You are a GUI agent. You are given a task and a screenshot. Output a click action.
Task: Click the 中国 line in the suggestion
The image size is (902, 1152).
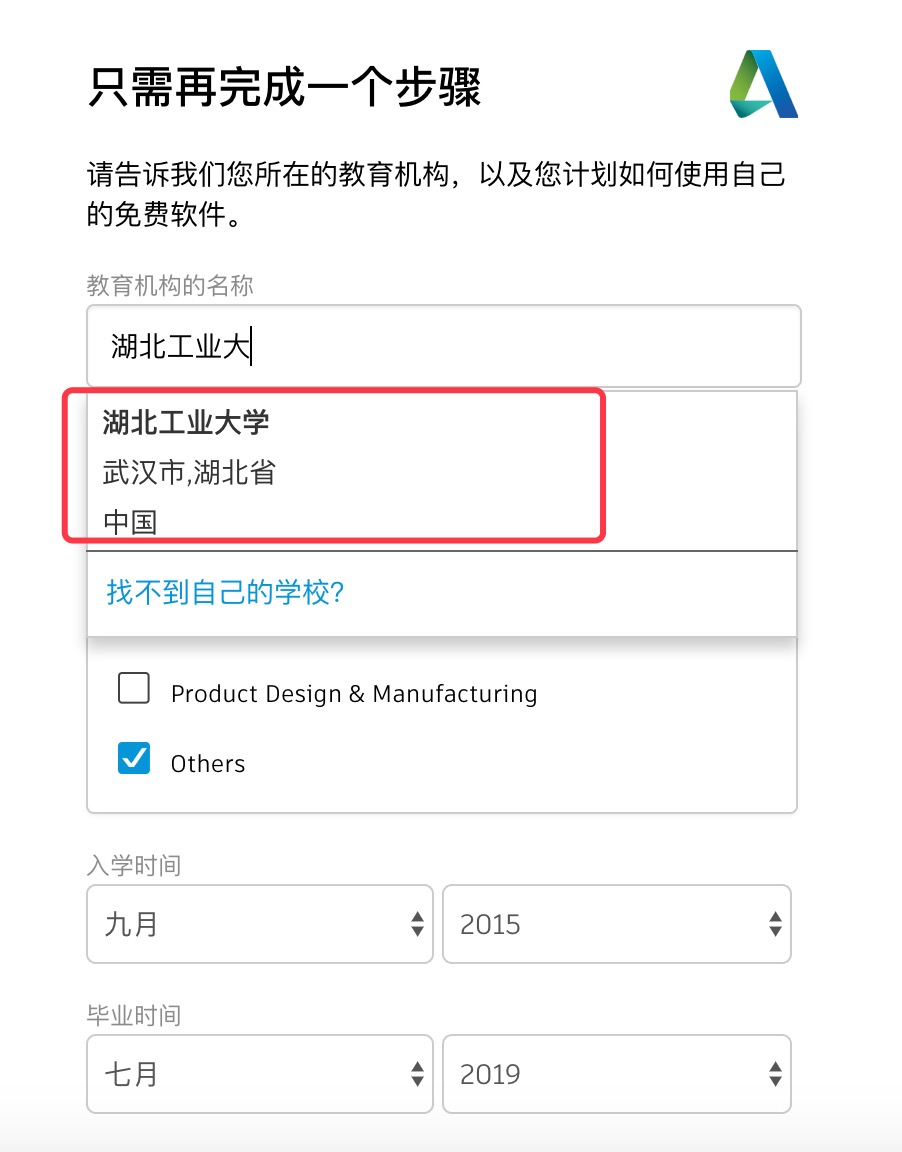click(x=130, y=521)
